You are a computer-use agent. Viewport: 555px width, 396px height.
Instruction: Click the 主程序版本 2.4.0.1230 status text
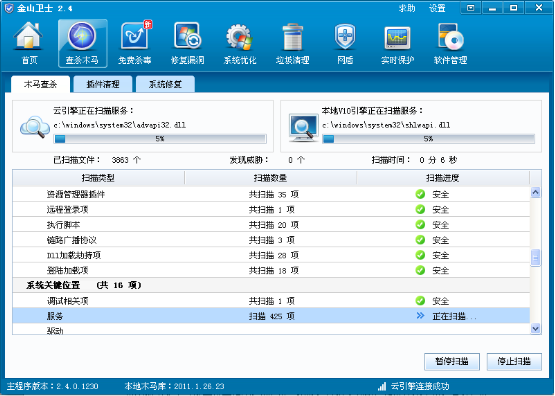tap(53, 386)
